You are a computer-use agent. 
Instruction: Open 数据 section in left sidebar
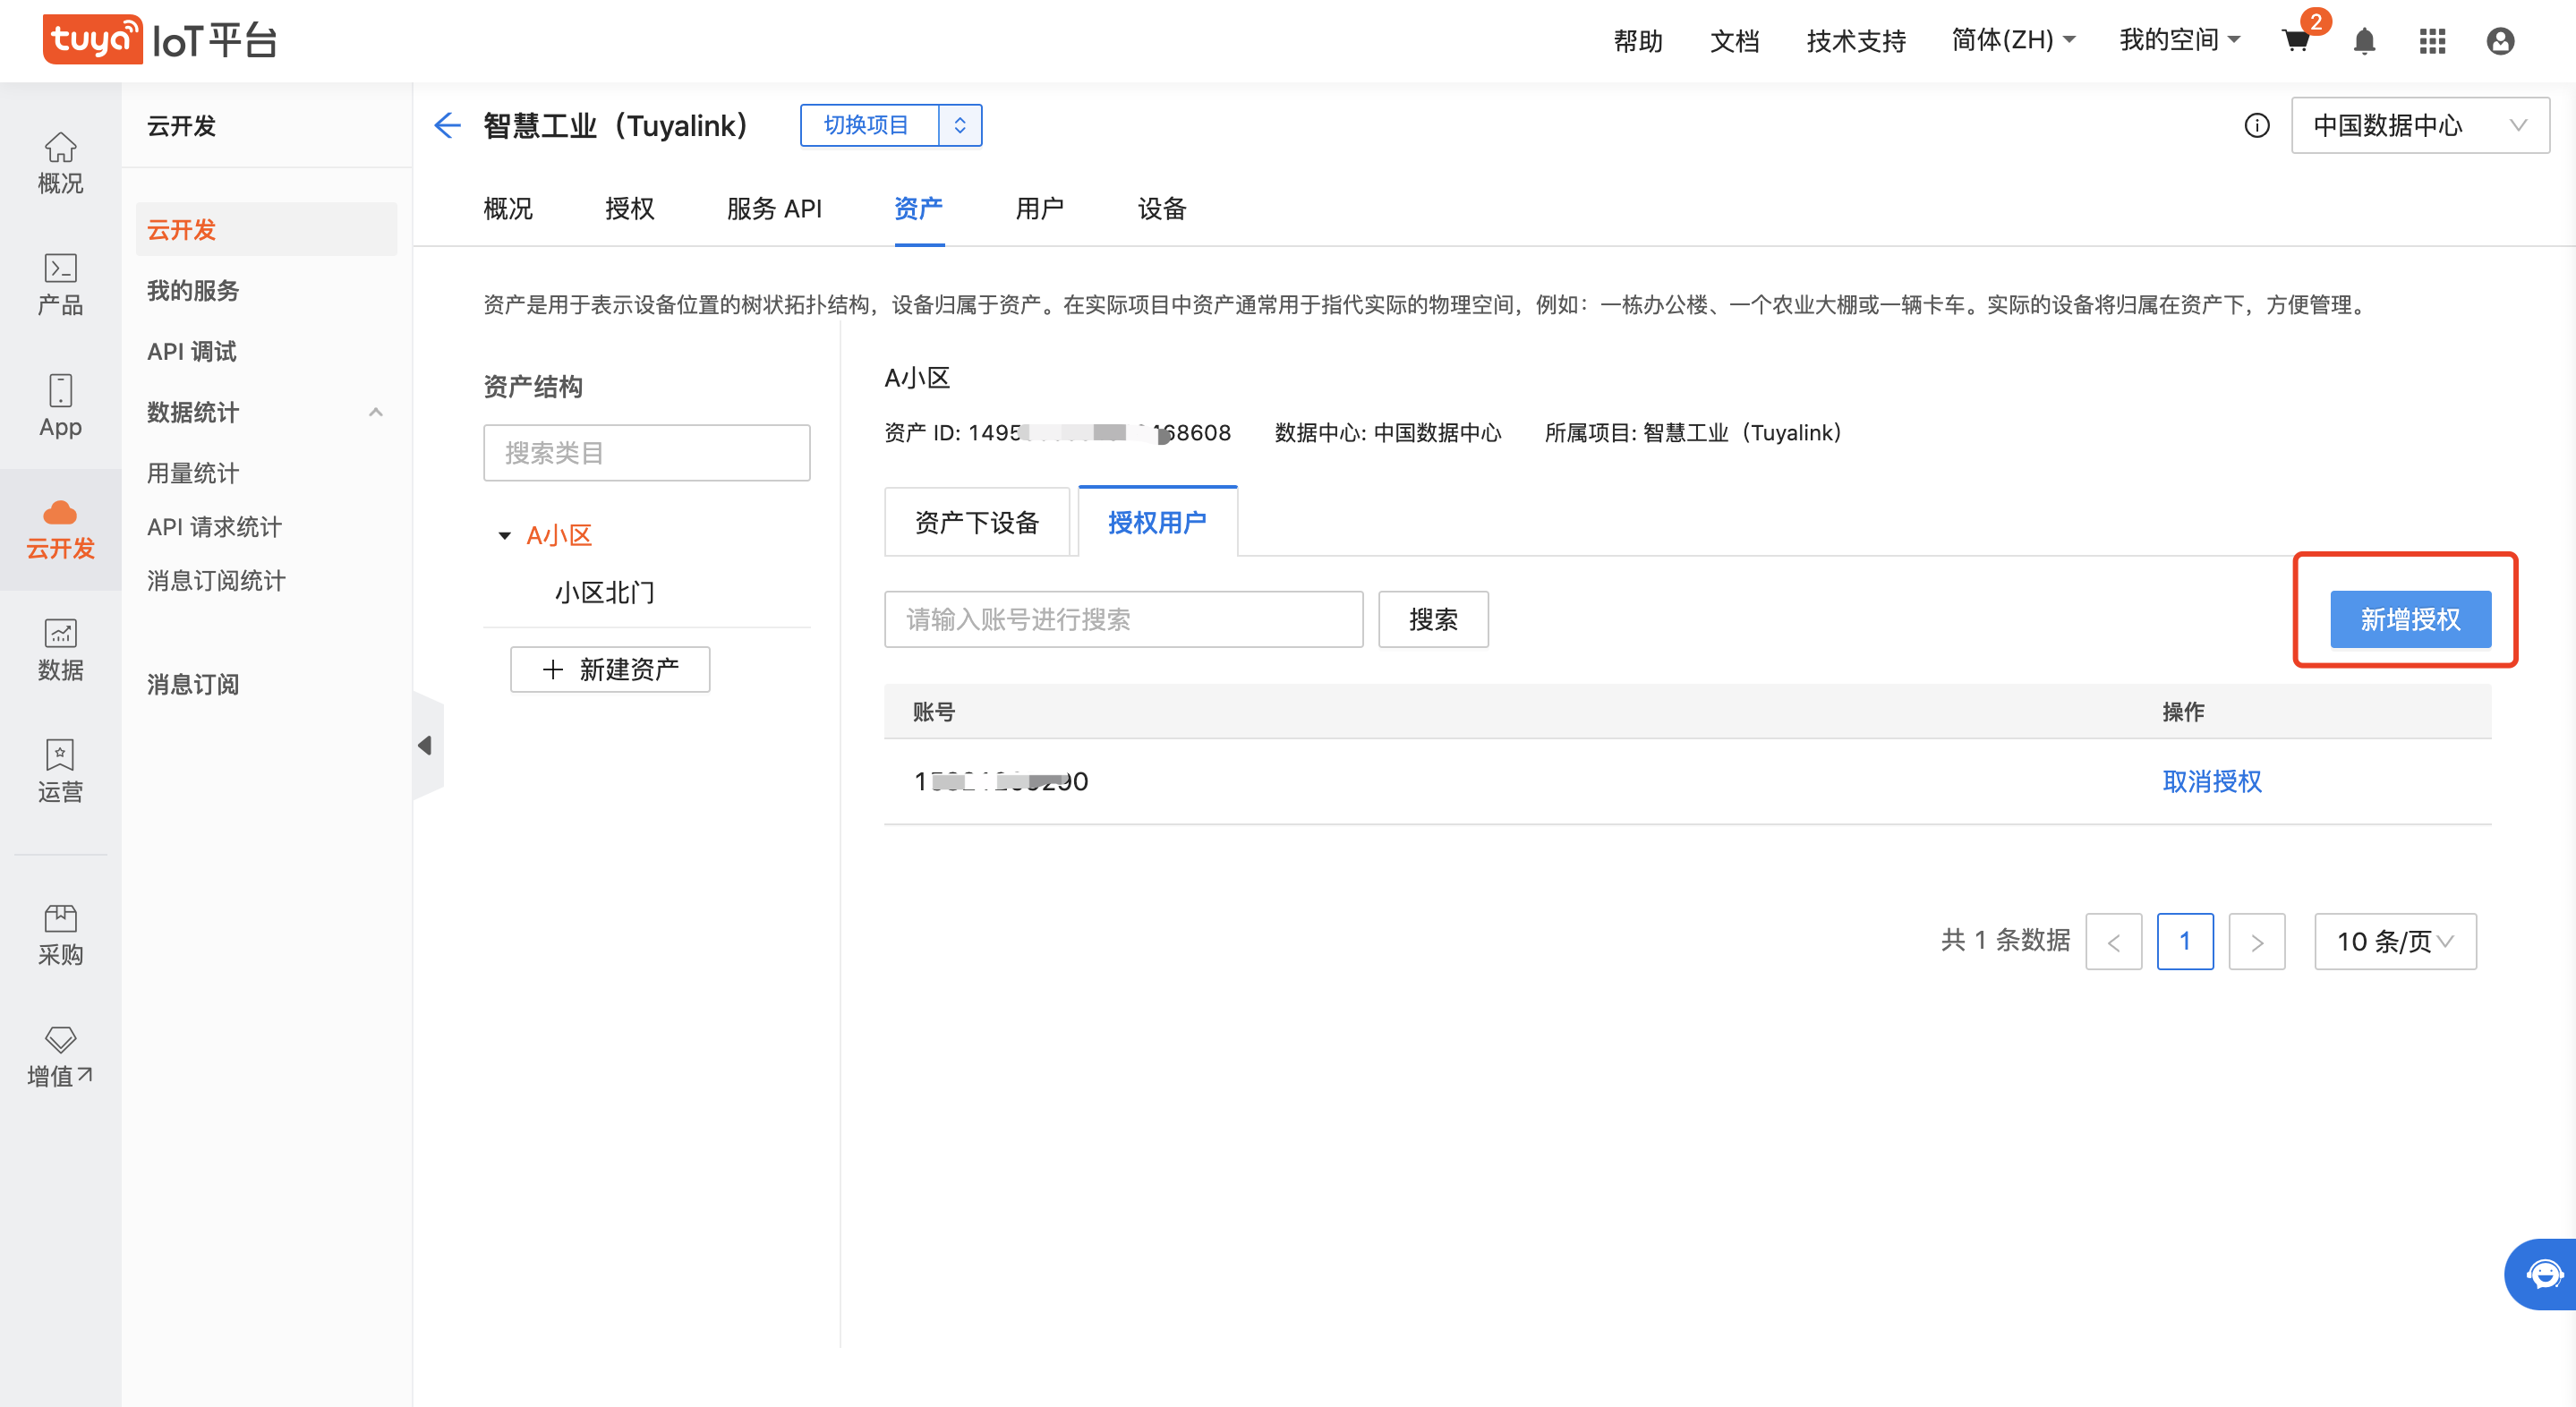click(60, 650)
